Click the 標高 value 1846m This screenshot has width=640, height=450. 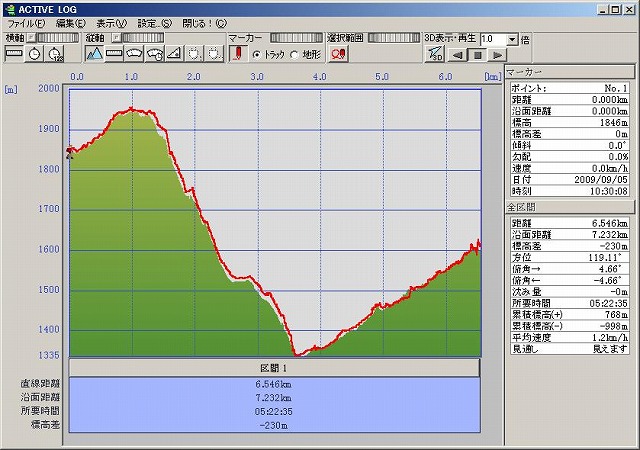pyautogui.click(x=613, y=123)
